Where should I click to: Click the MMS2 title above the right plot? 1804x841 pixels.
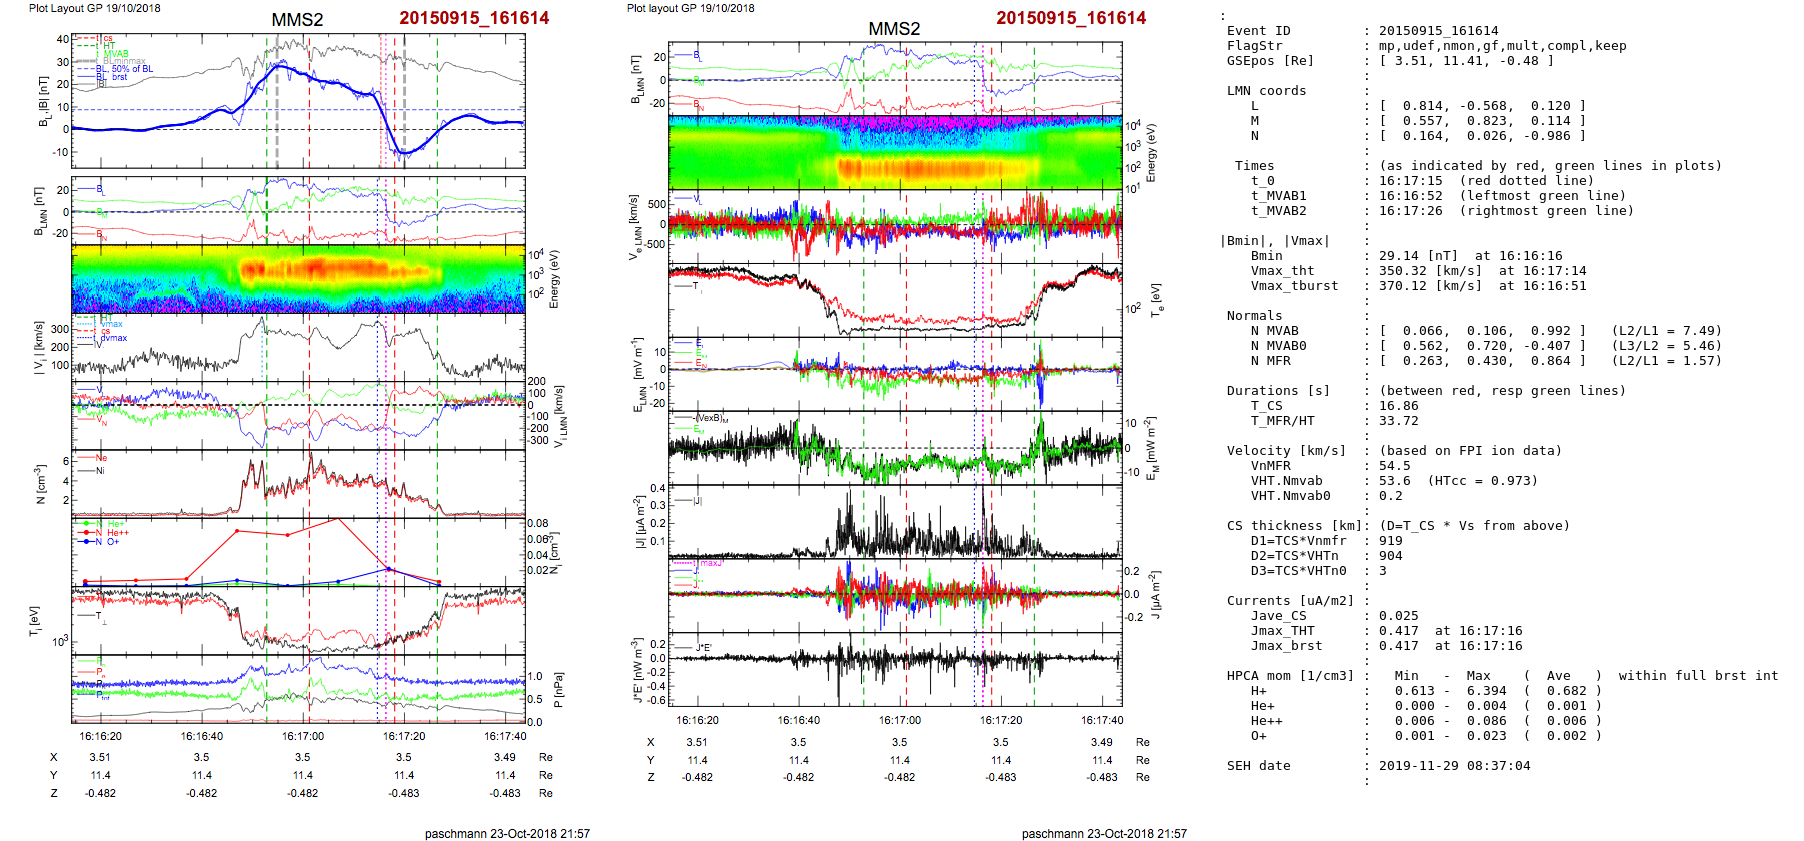[x=894, y=29]
